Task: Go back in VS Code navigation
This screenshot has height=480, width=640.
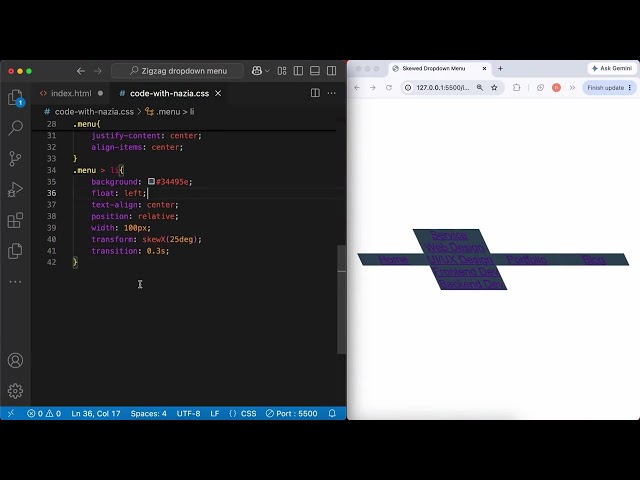Action: point(80,71)
